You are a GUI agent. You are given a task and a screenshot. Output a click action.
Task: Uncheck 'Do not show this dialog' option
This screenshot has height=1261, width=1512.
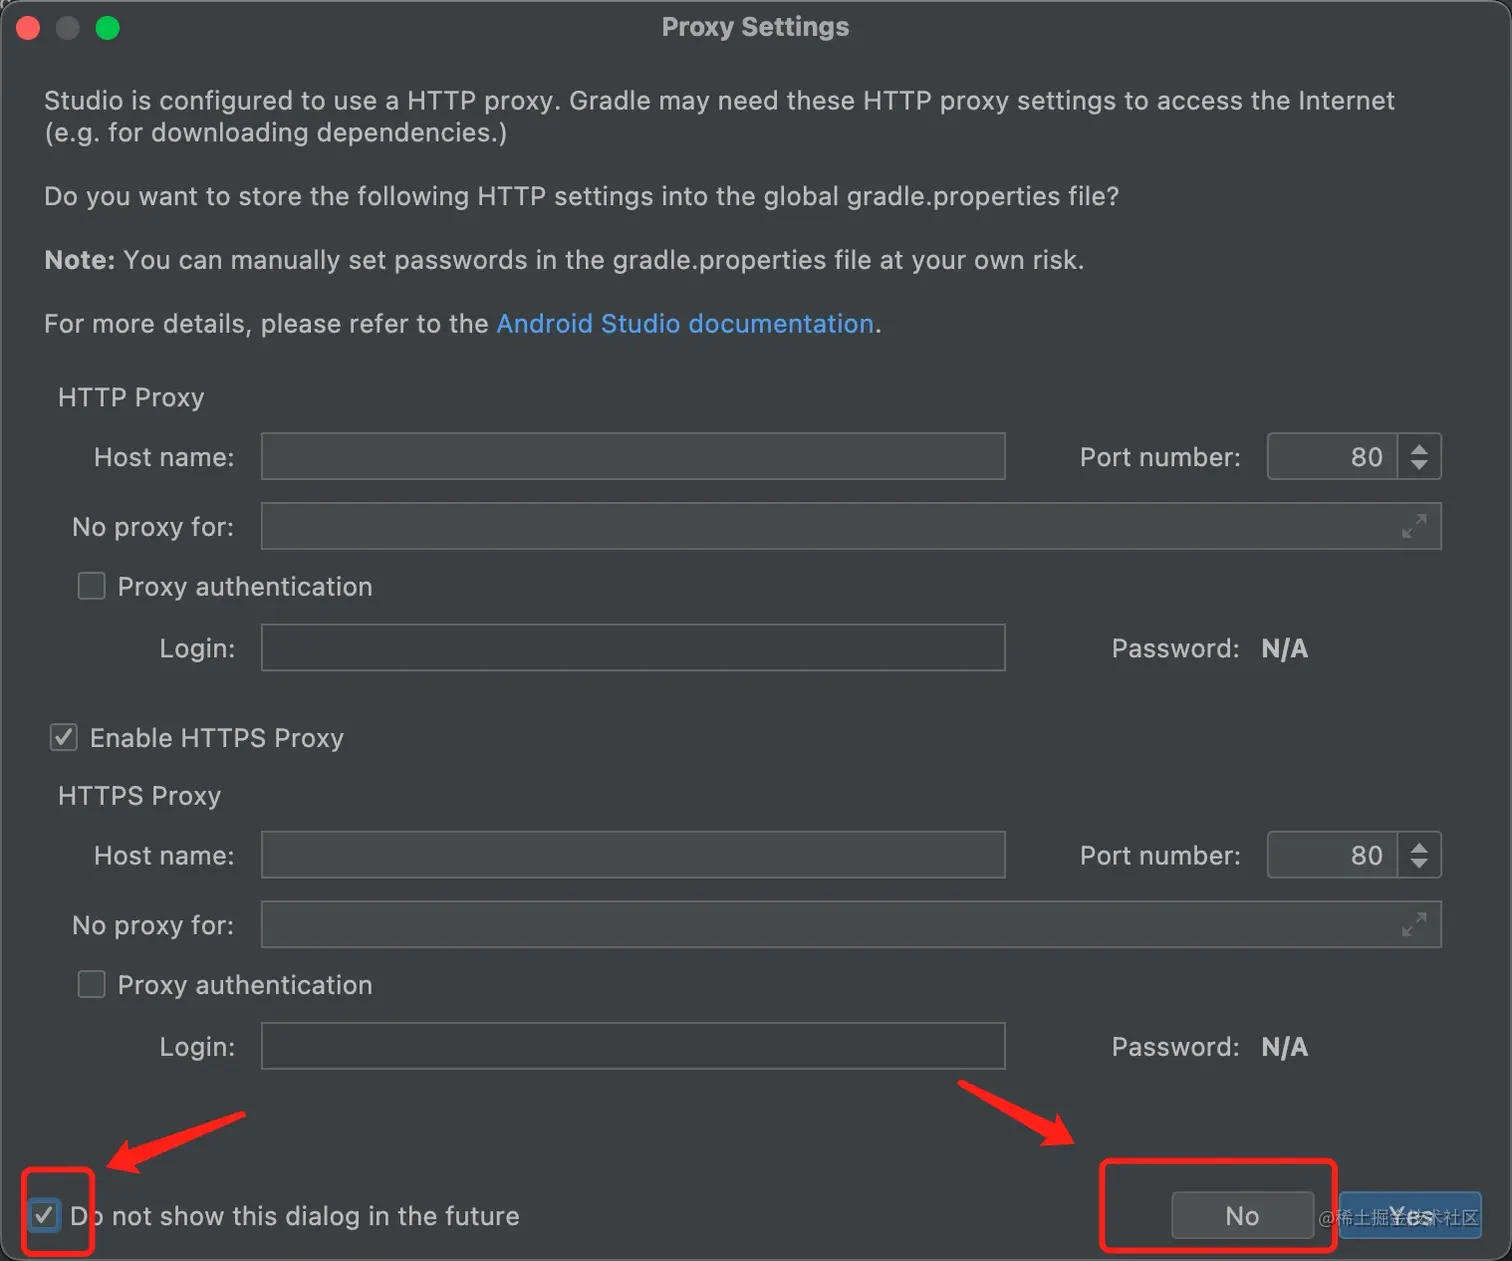pos(44,1215)
